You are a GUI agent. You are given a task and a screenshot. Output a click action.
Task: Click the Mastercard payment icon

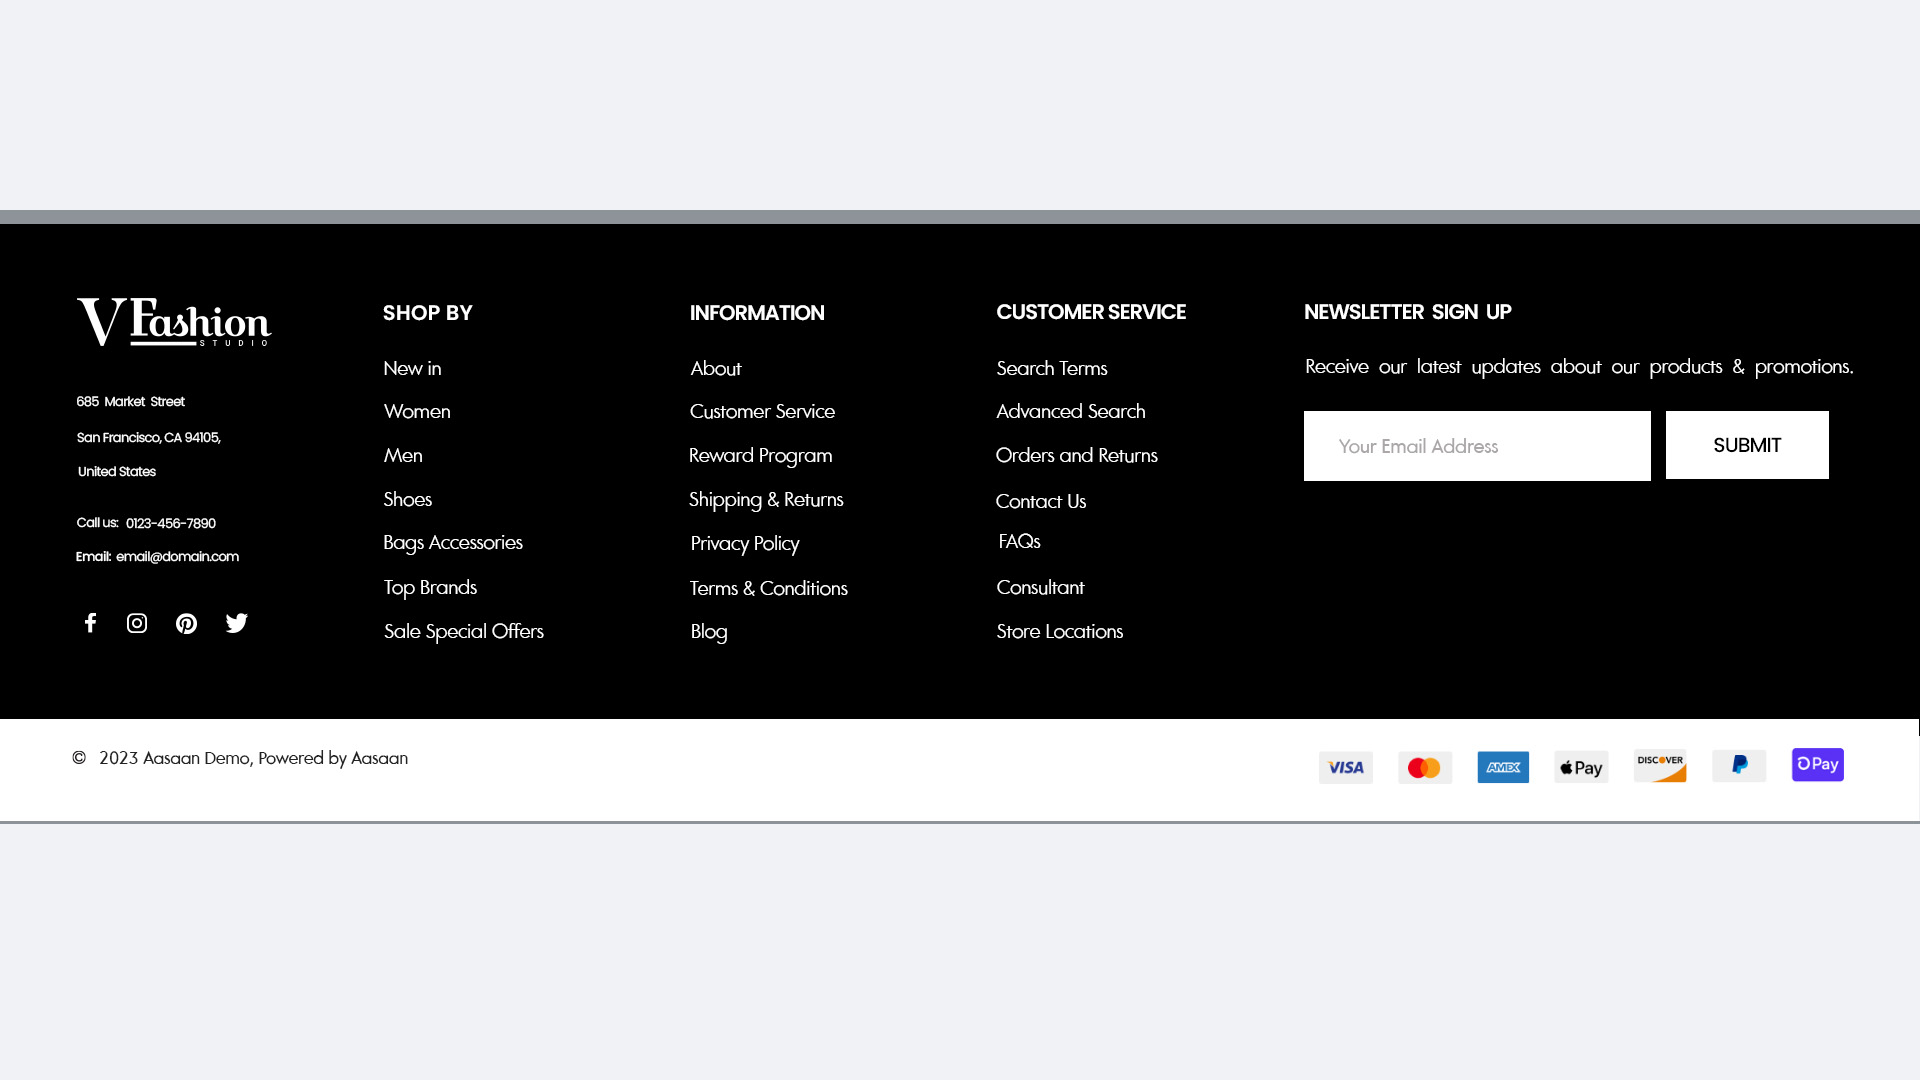click(1424, 767)
